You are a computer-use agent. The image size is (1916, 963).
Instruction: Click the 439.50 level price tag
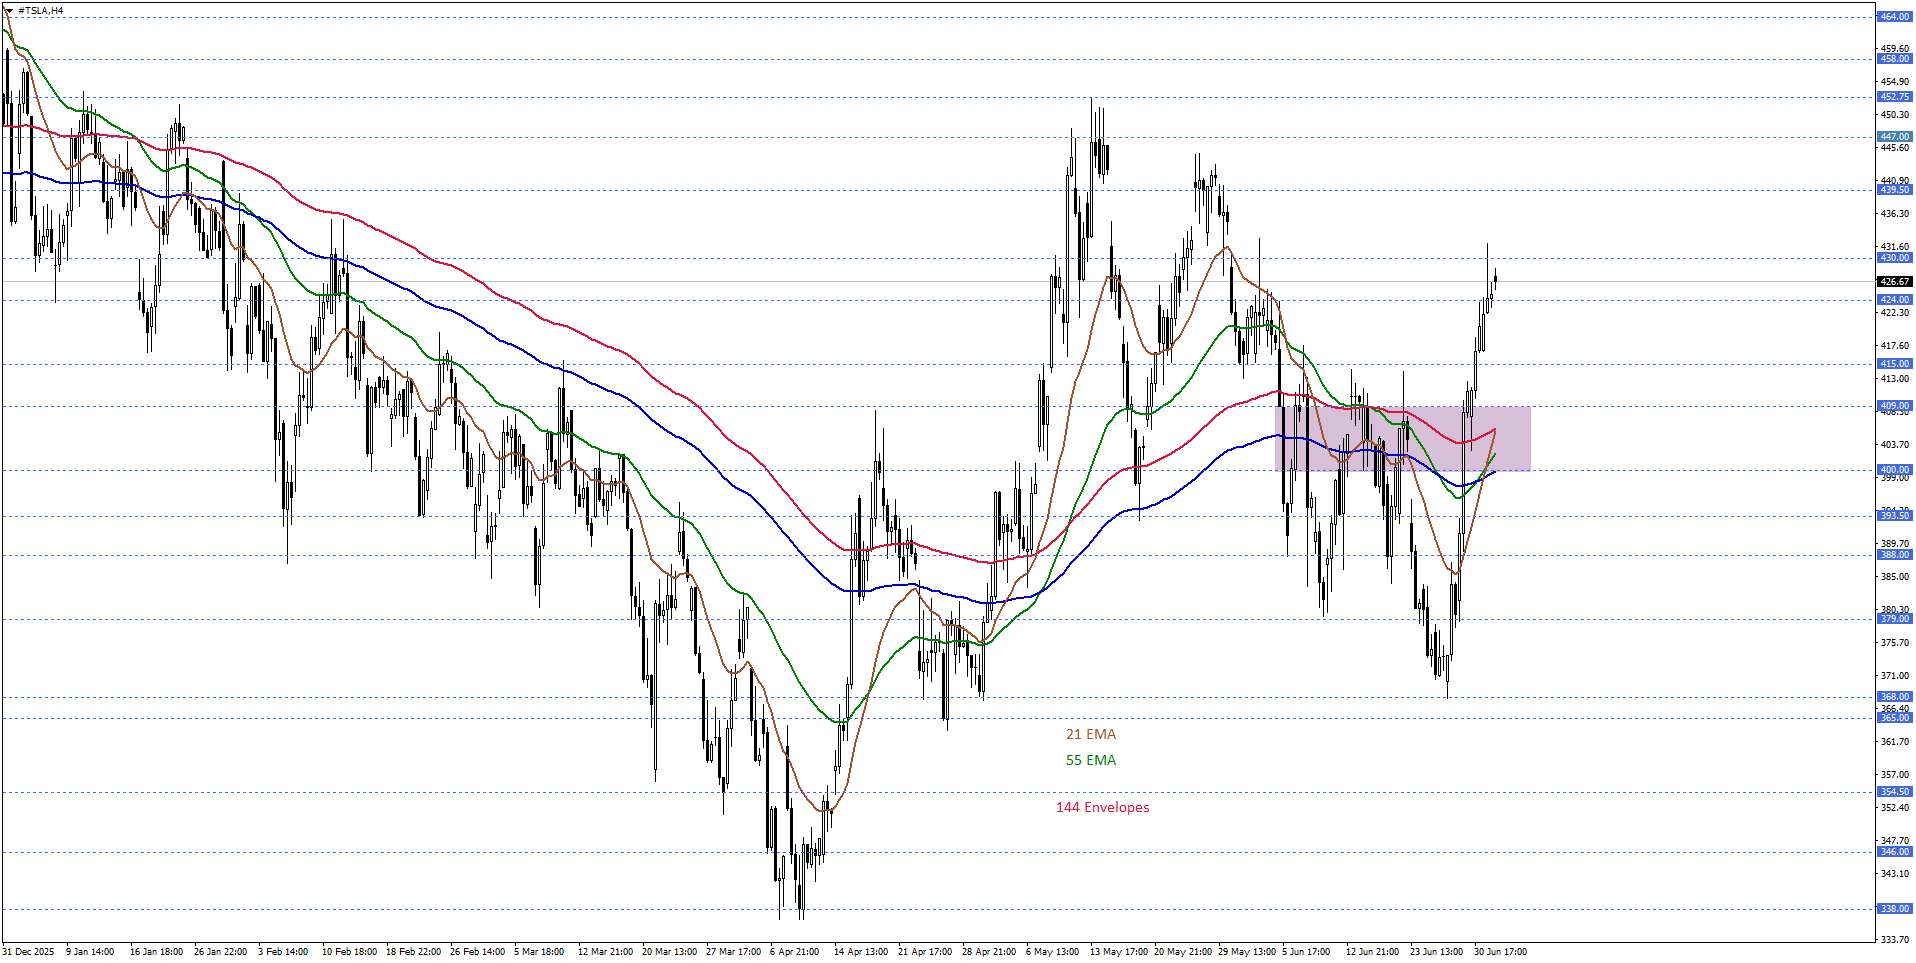pos(1894,190)
